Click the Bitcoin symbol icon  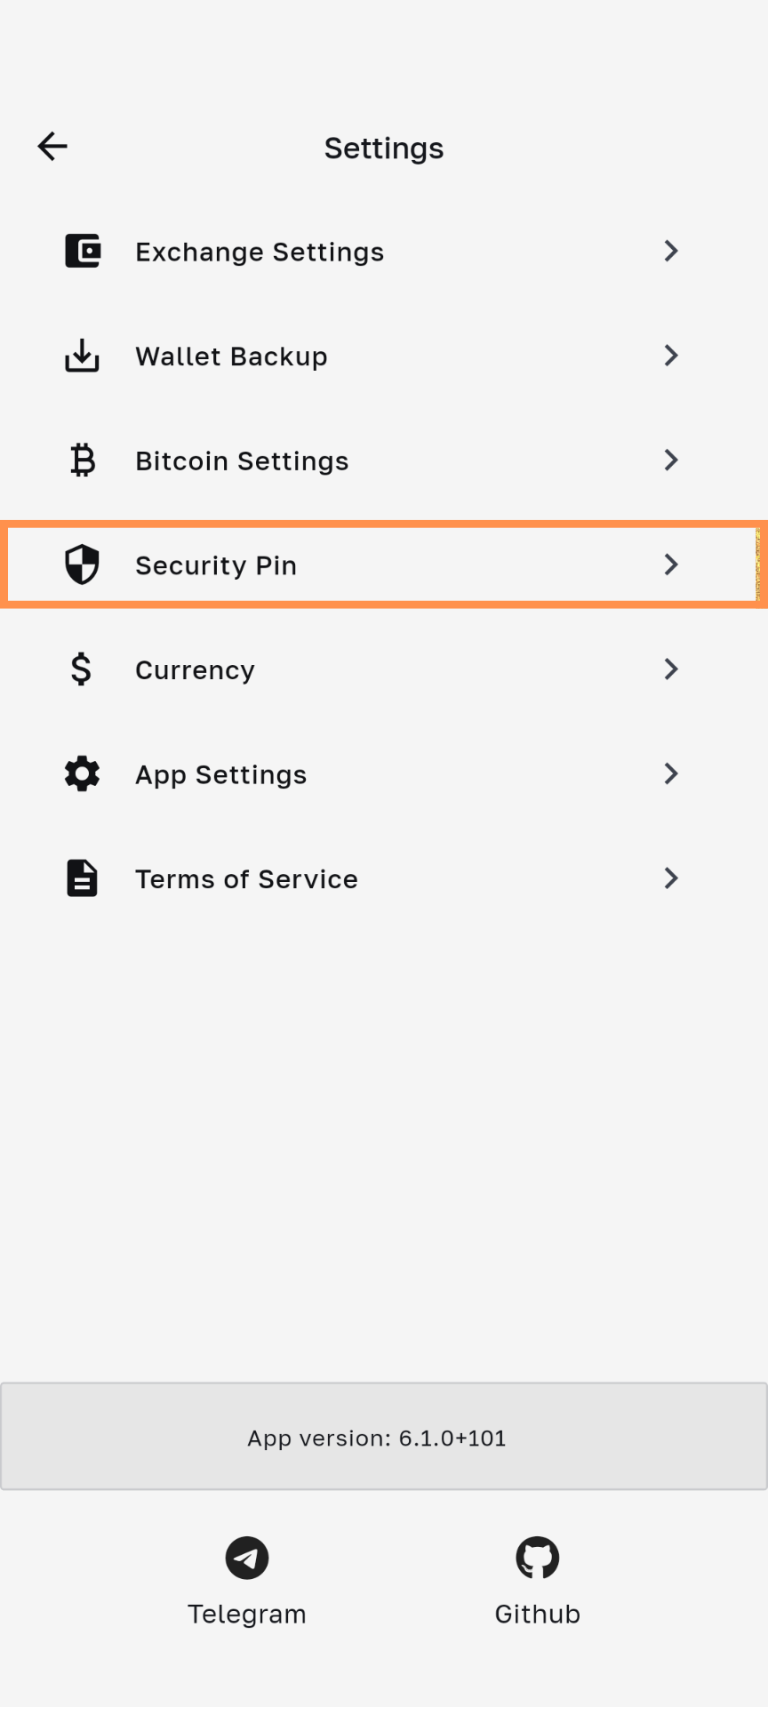(x=82, y=460)
